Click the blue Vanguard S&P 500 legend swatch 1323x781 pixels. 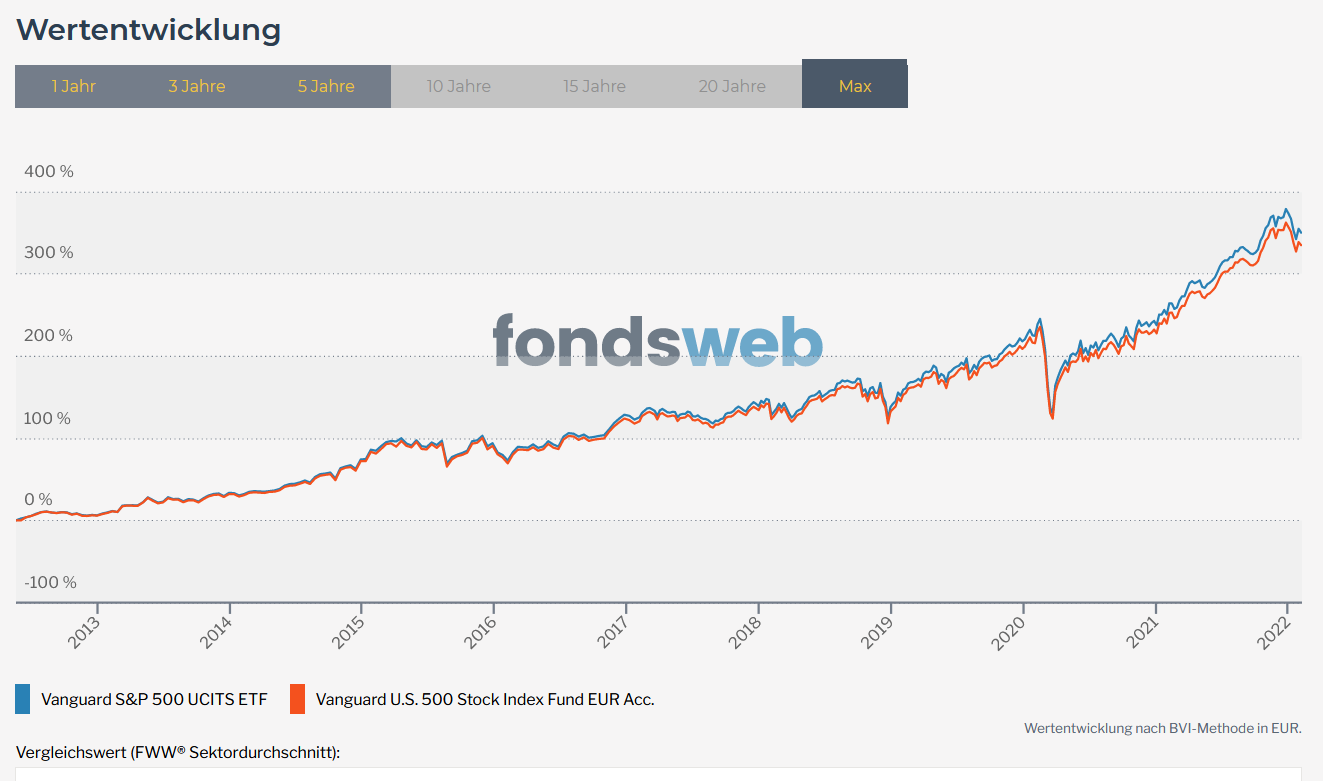tap(22, 699)
